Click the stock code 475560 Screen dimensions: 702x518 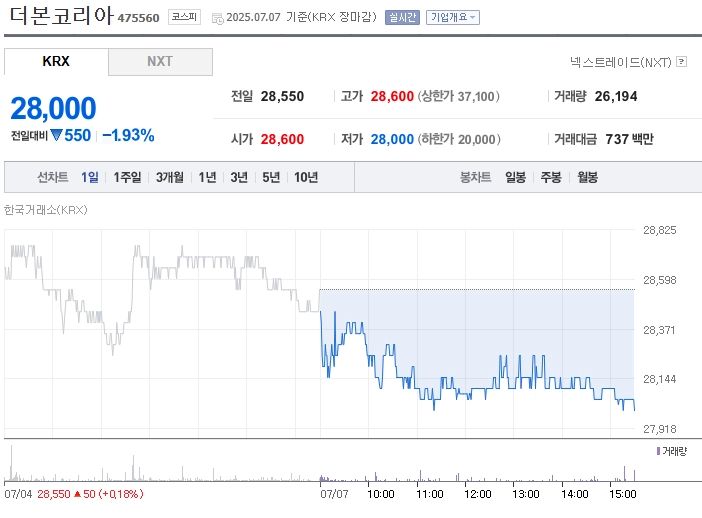pos(138,18)
